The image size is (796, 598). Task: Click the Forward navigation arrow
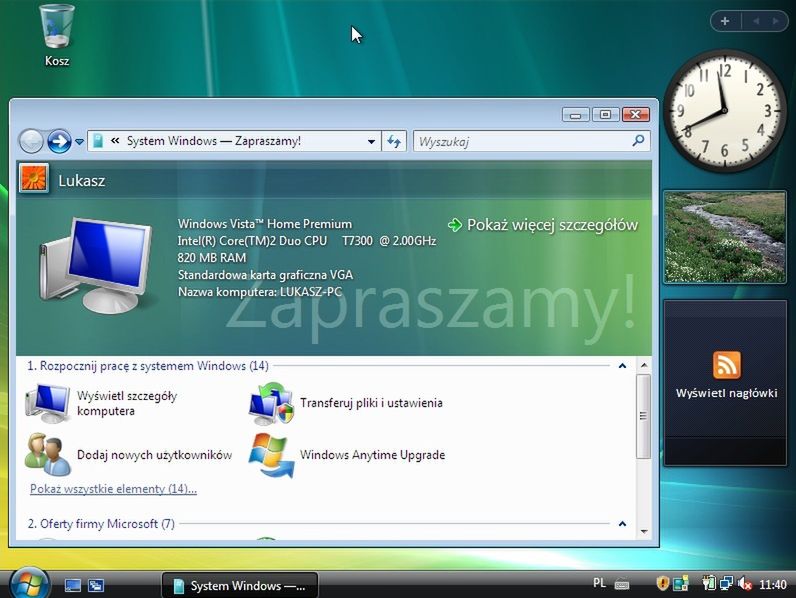point(59,141)
